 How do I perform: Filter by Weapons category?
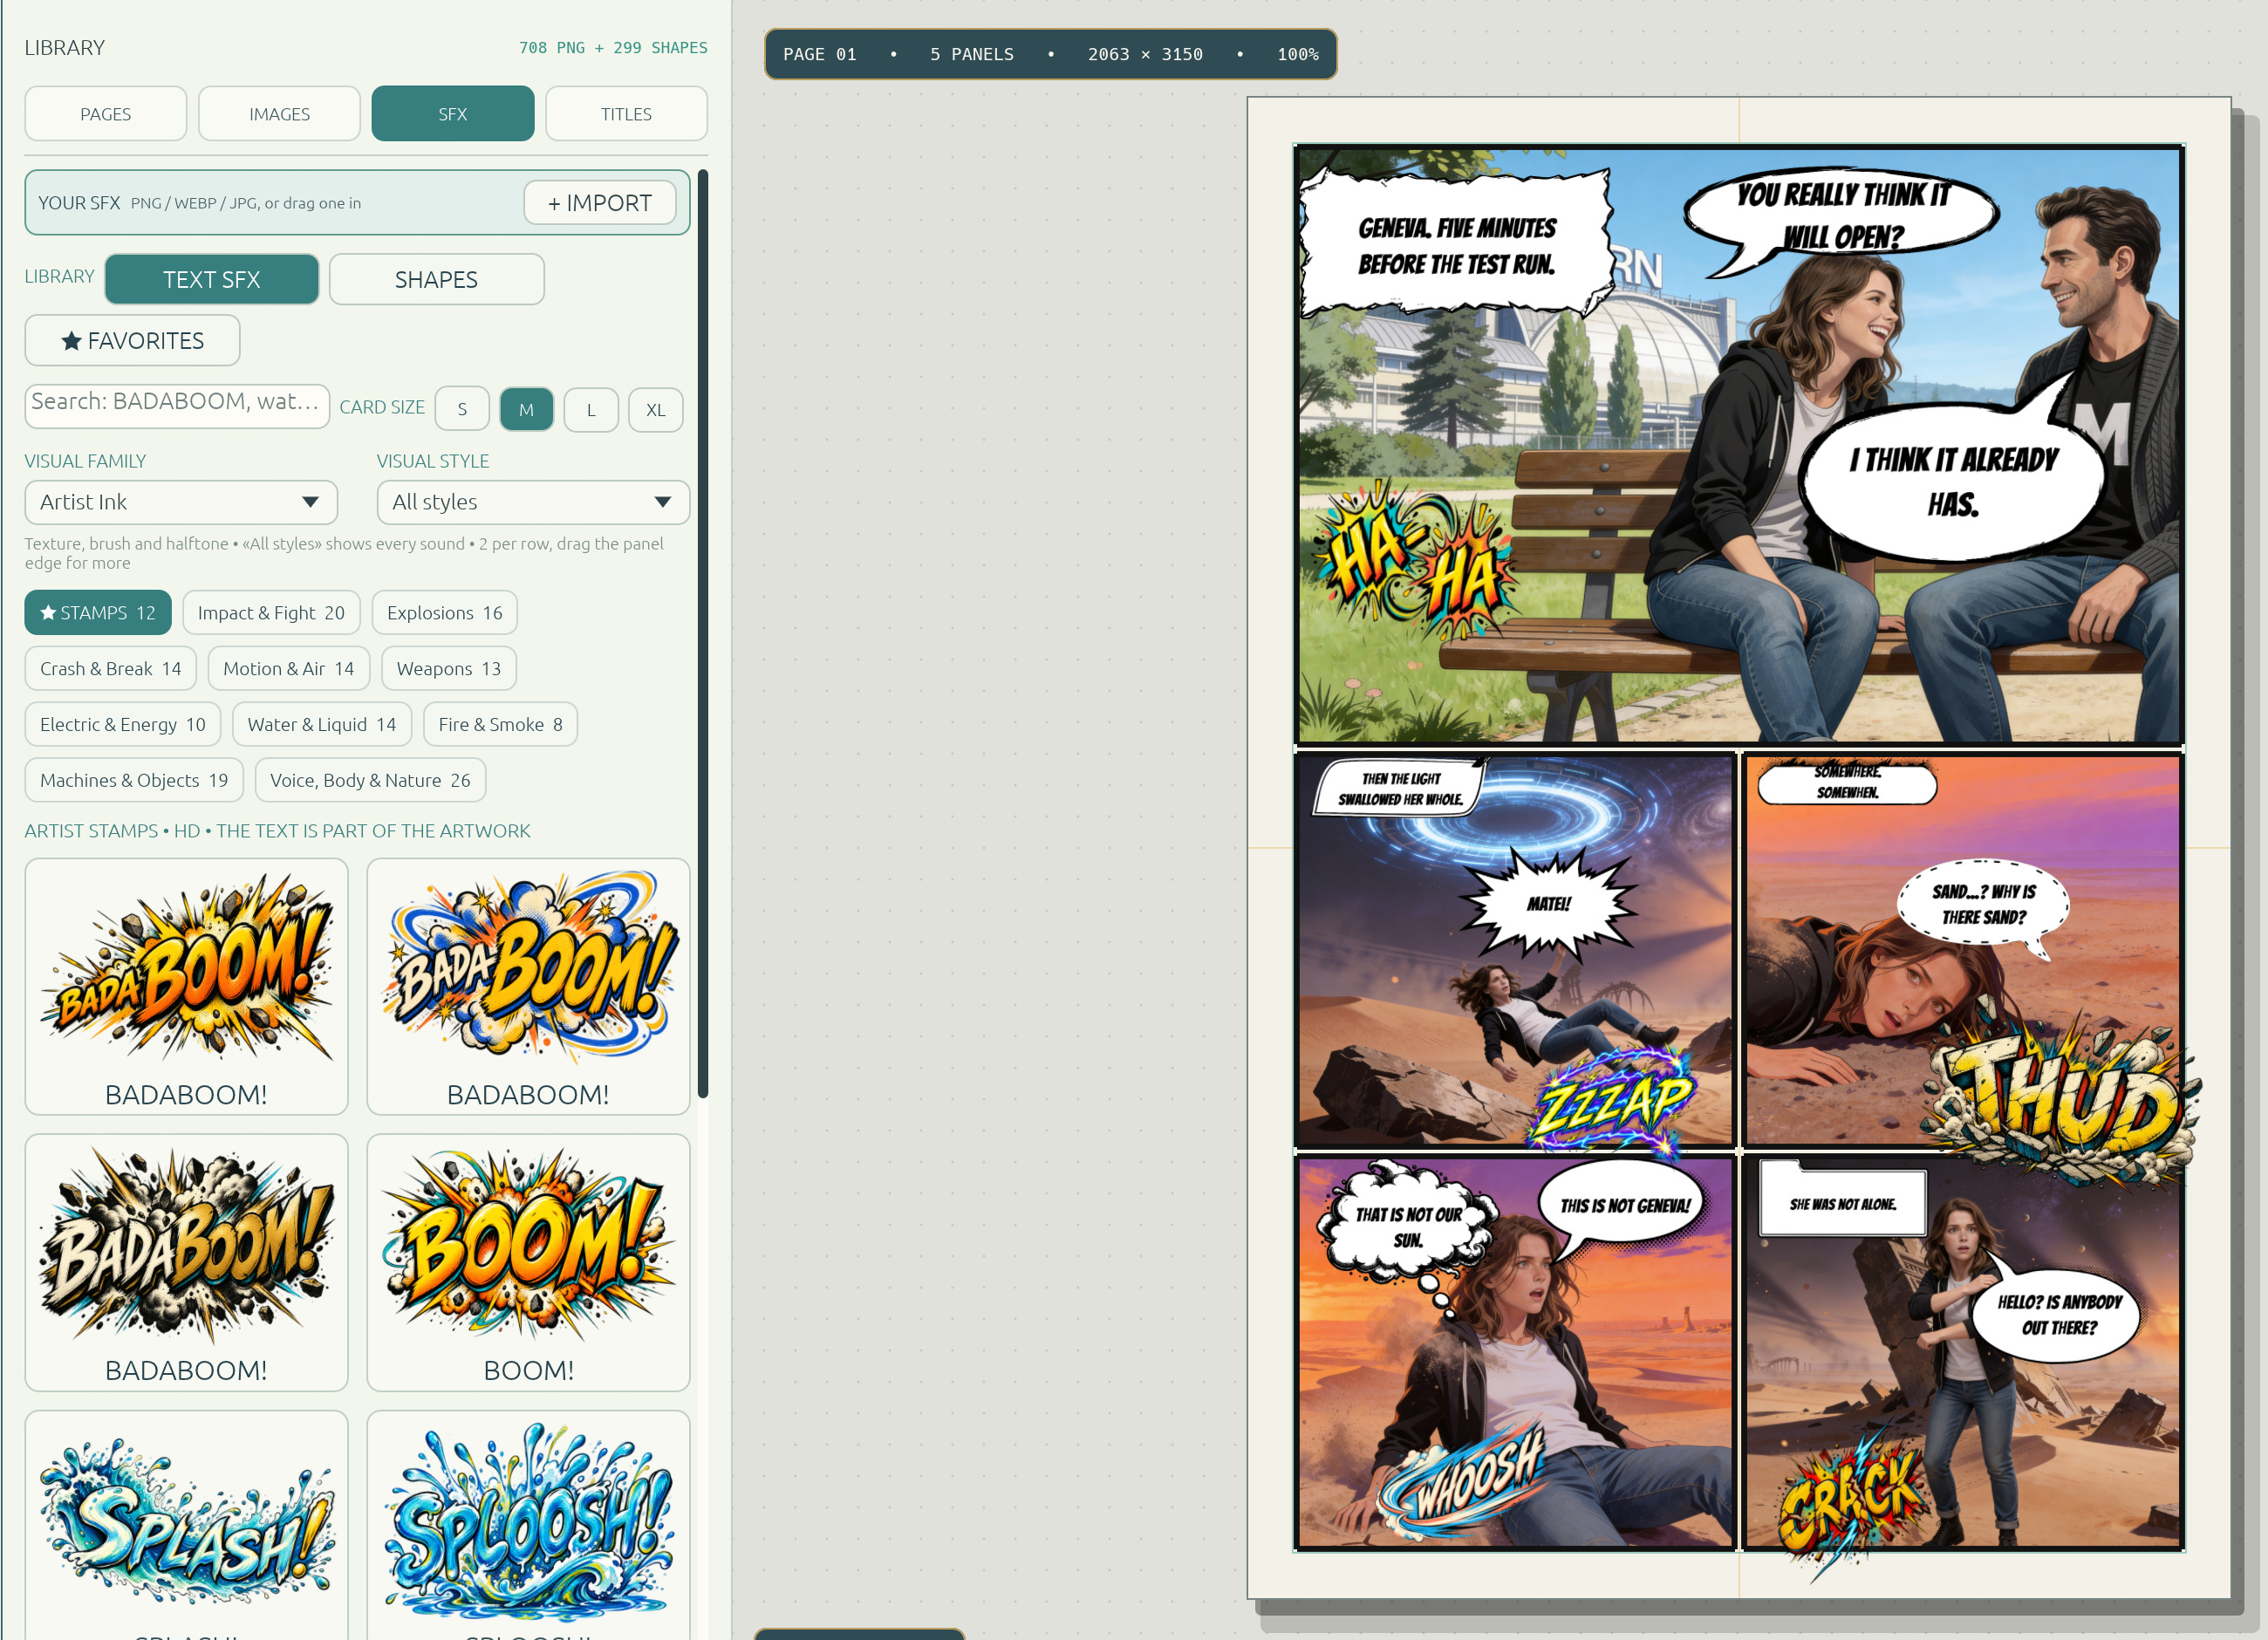coord(448,669)
